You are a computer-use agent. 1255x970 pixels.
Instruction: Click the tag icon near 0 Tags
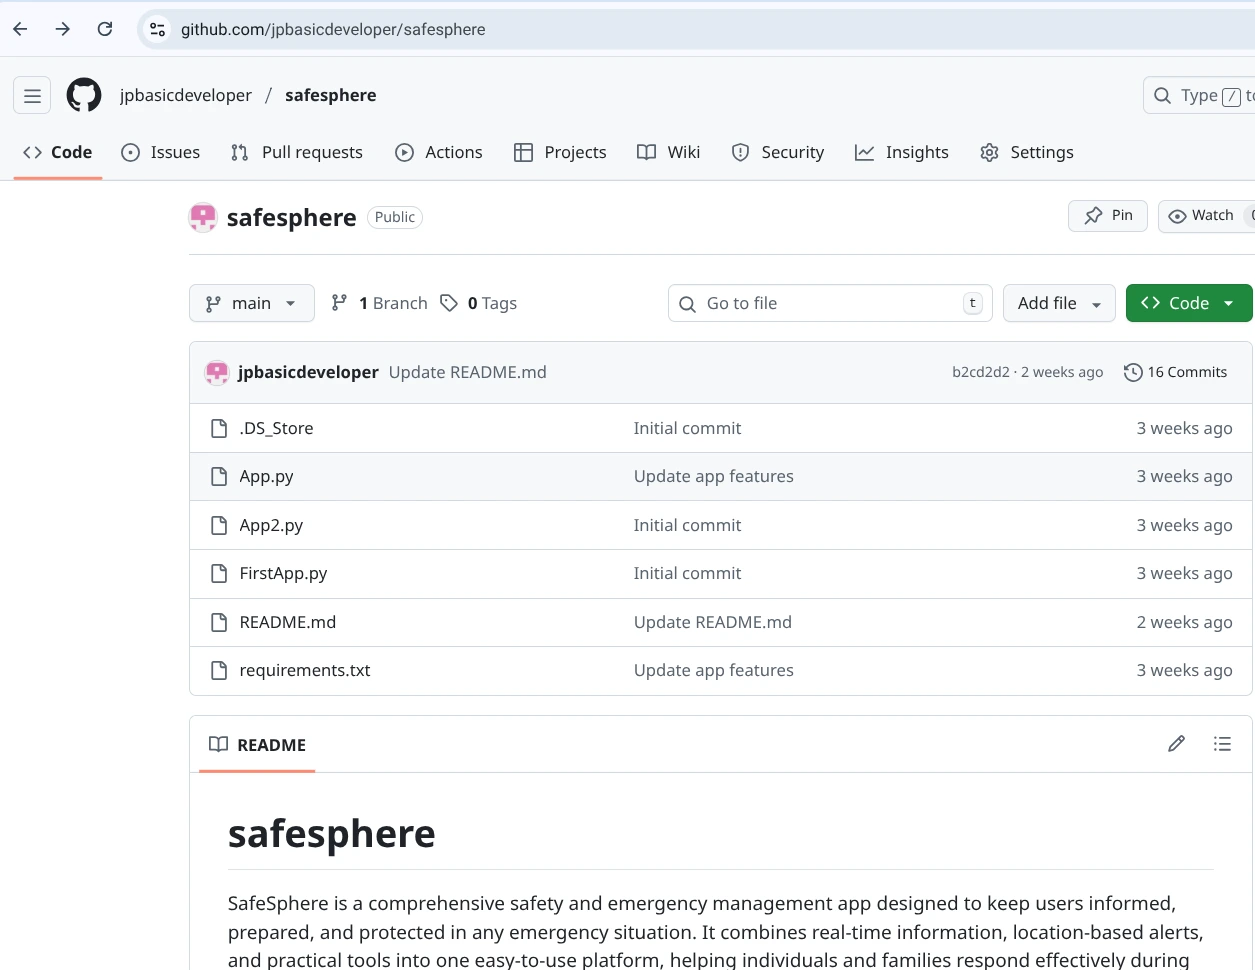pyautogui.click(x=449, y=303)
